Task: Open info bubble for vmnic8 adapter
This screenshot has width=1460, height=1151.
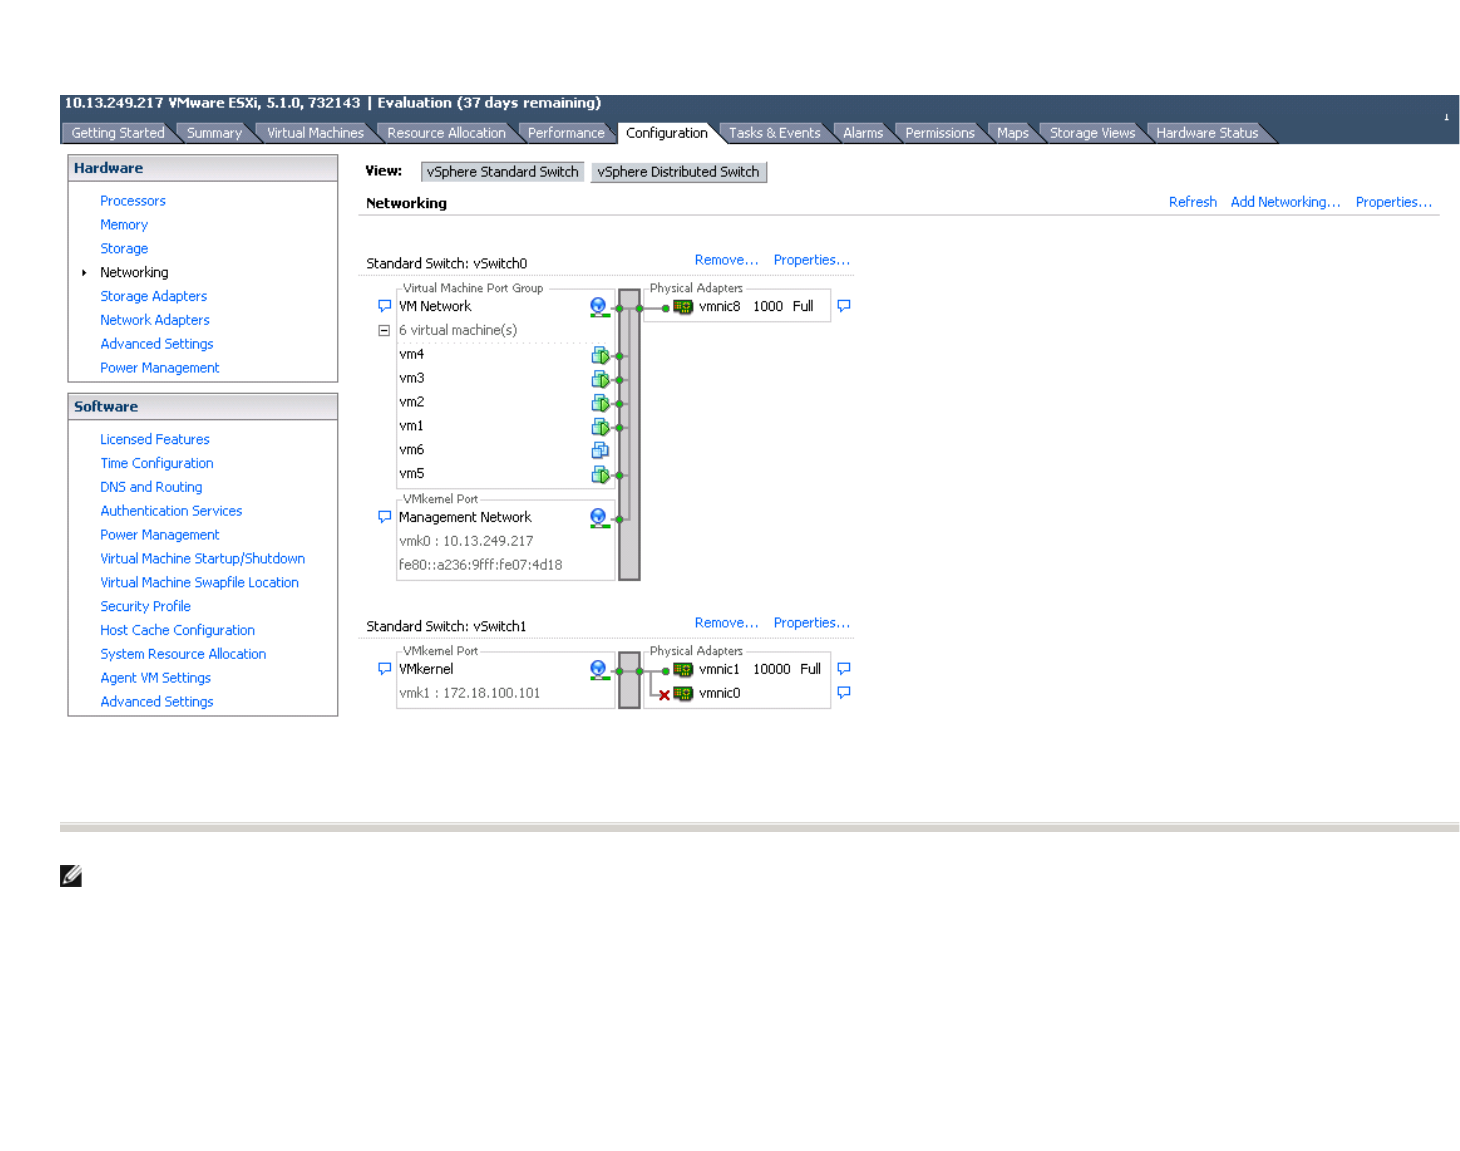Action: click(x=844, y=306)
